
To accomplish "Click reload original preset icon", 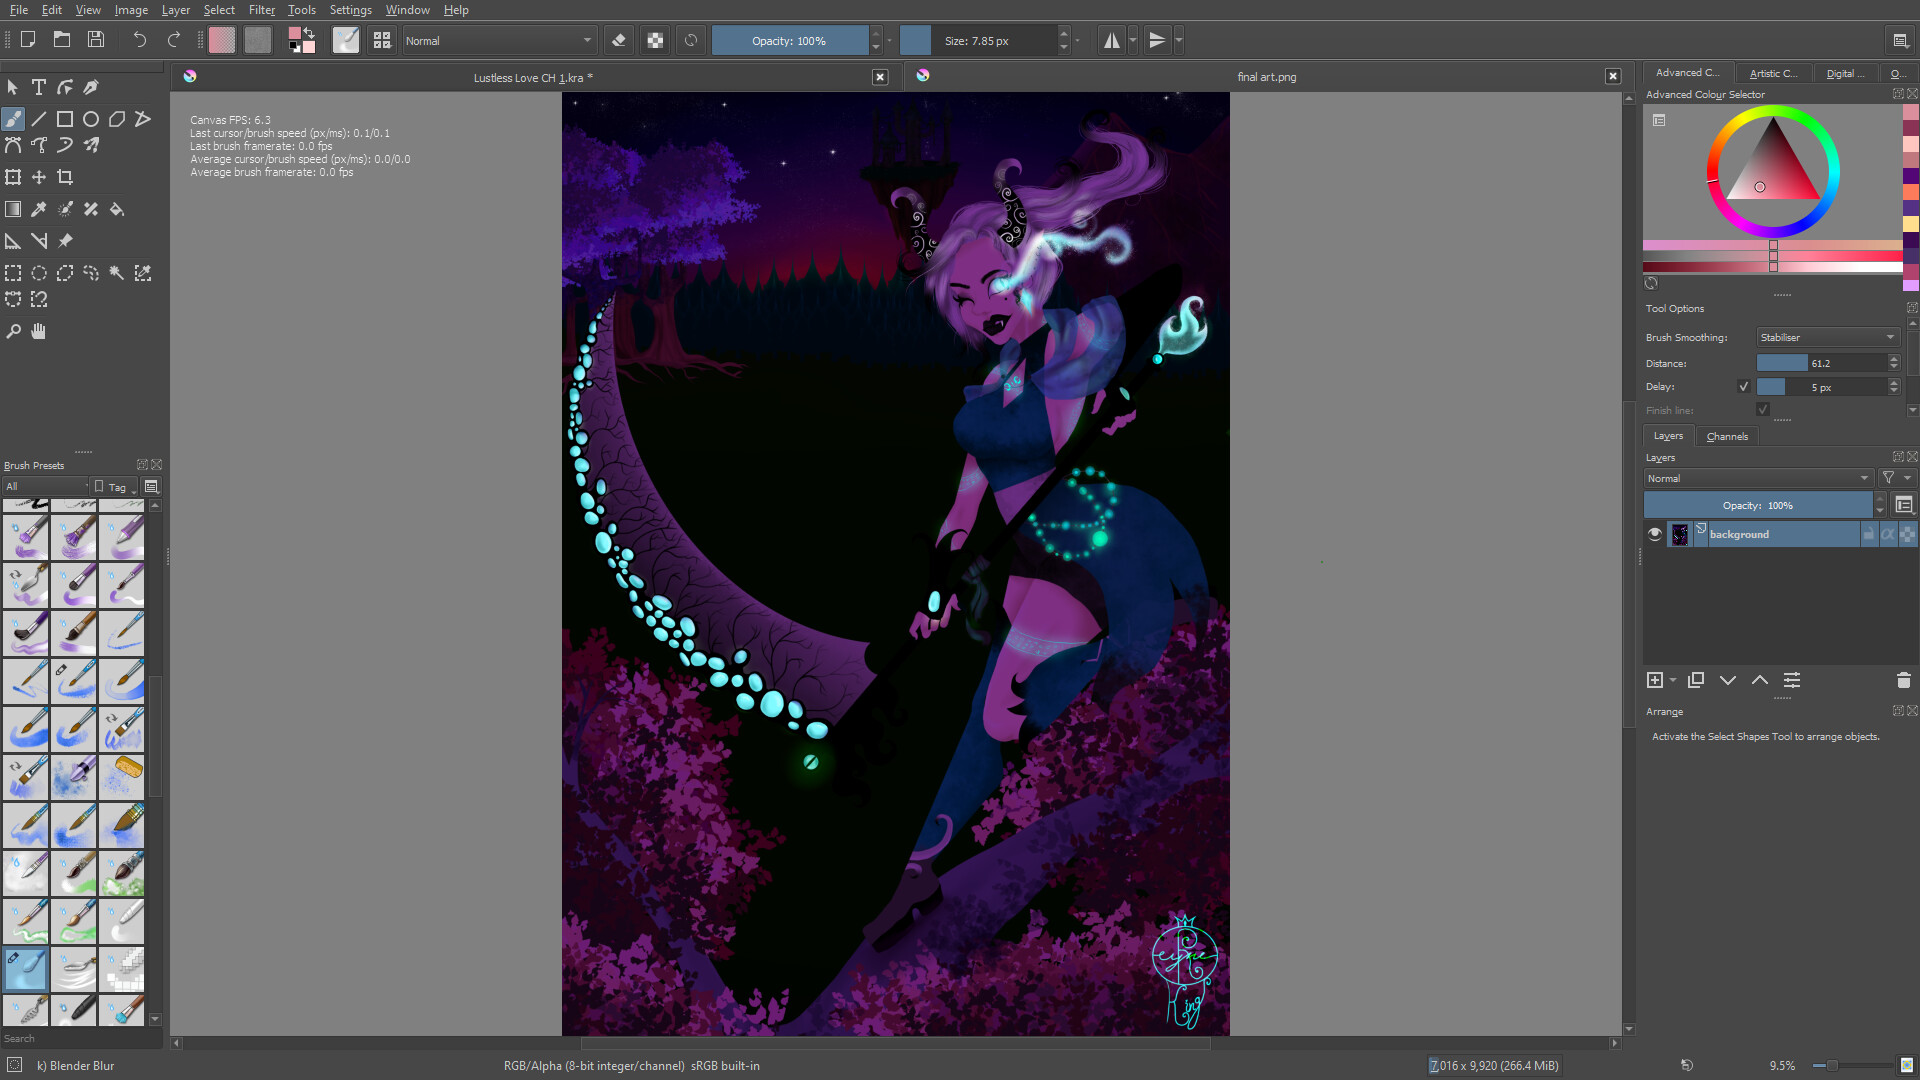I will tap(691, 41).
